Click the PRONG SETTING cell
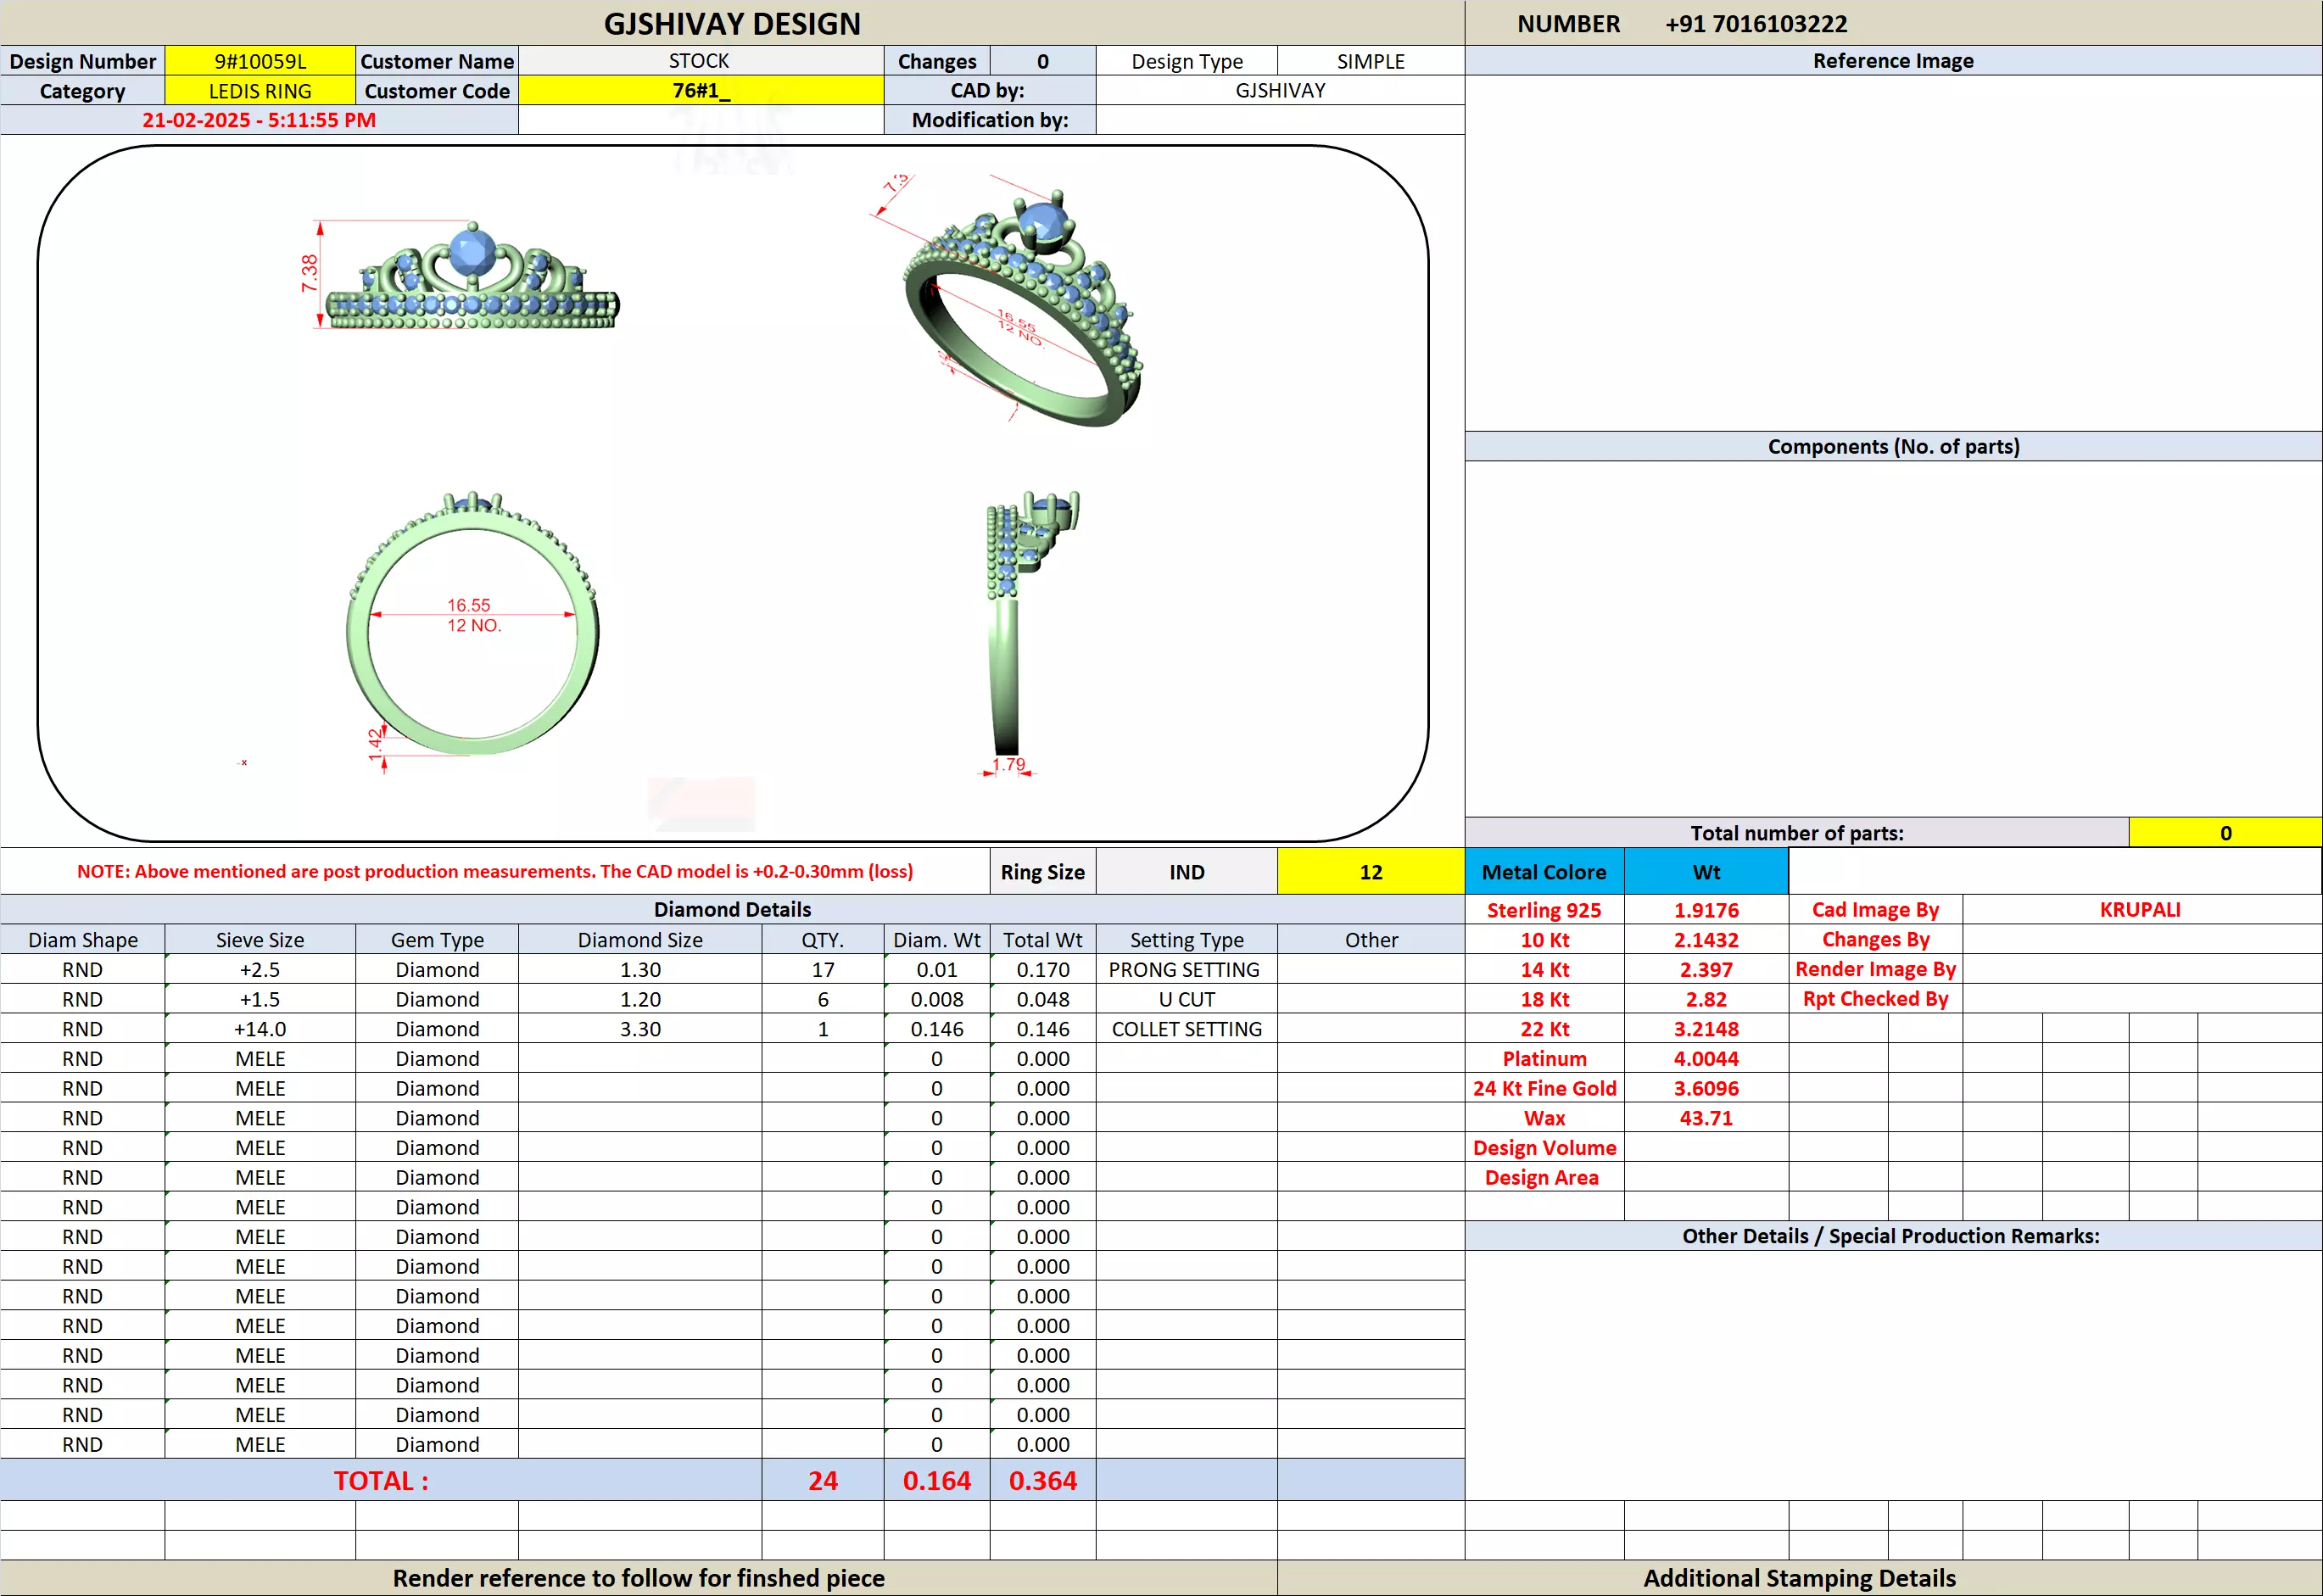 tap(1185, 970)
